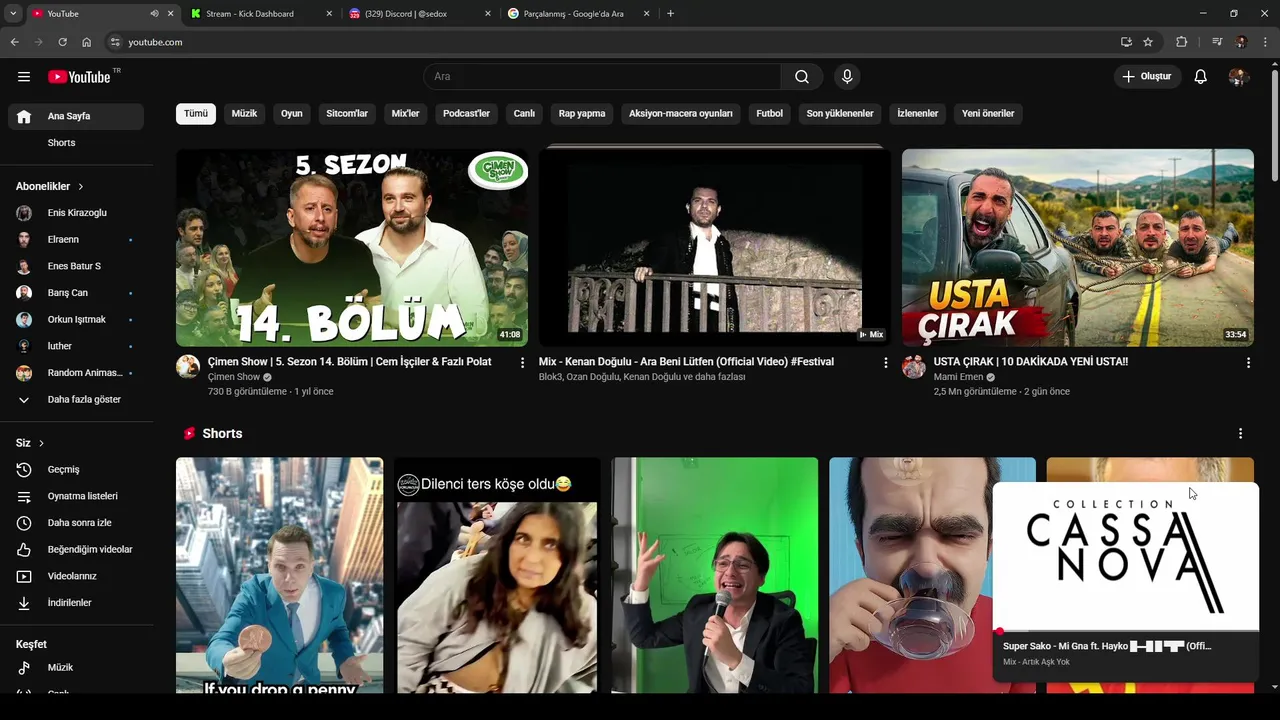This screenshot has height=720, width=1280.
Task: Open USTA ÇIRAK video title
Action: 1030,362
